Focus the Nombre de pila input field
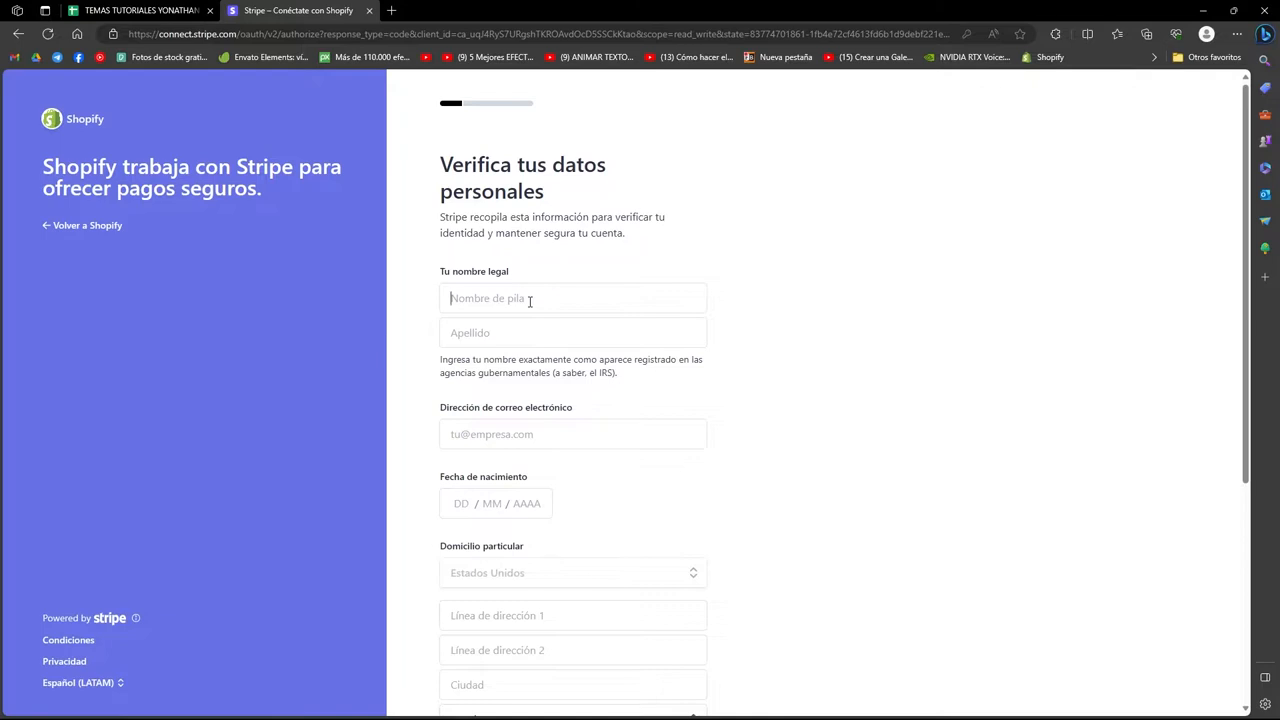 573,298
